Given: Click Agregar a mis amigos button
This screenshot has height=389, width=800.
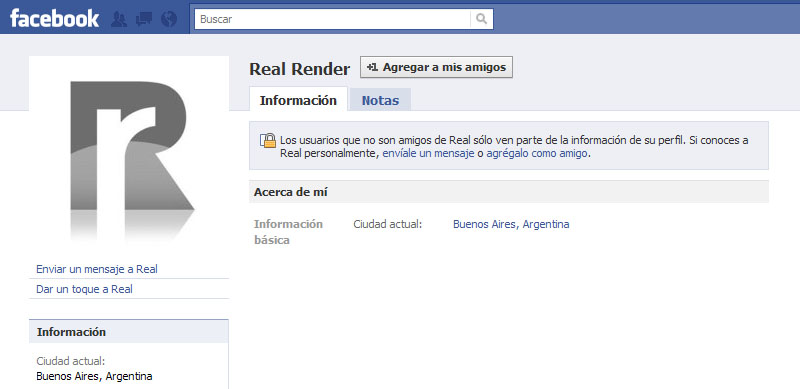Looking at the screenshot, I should coord(436,67).
